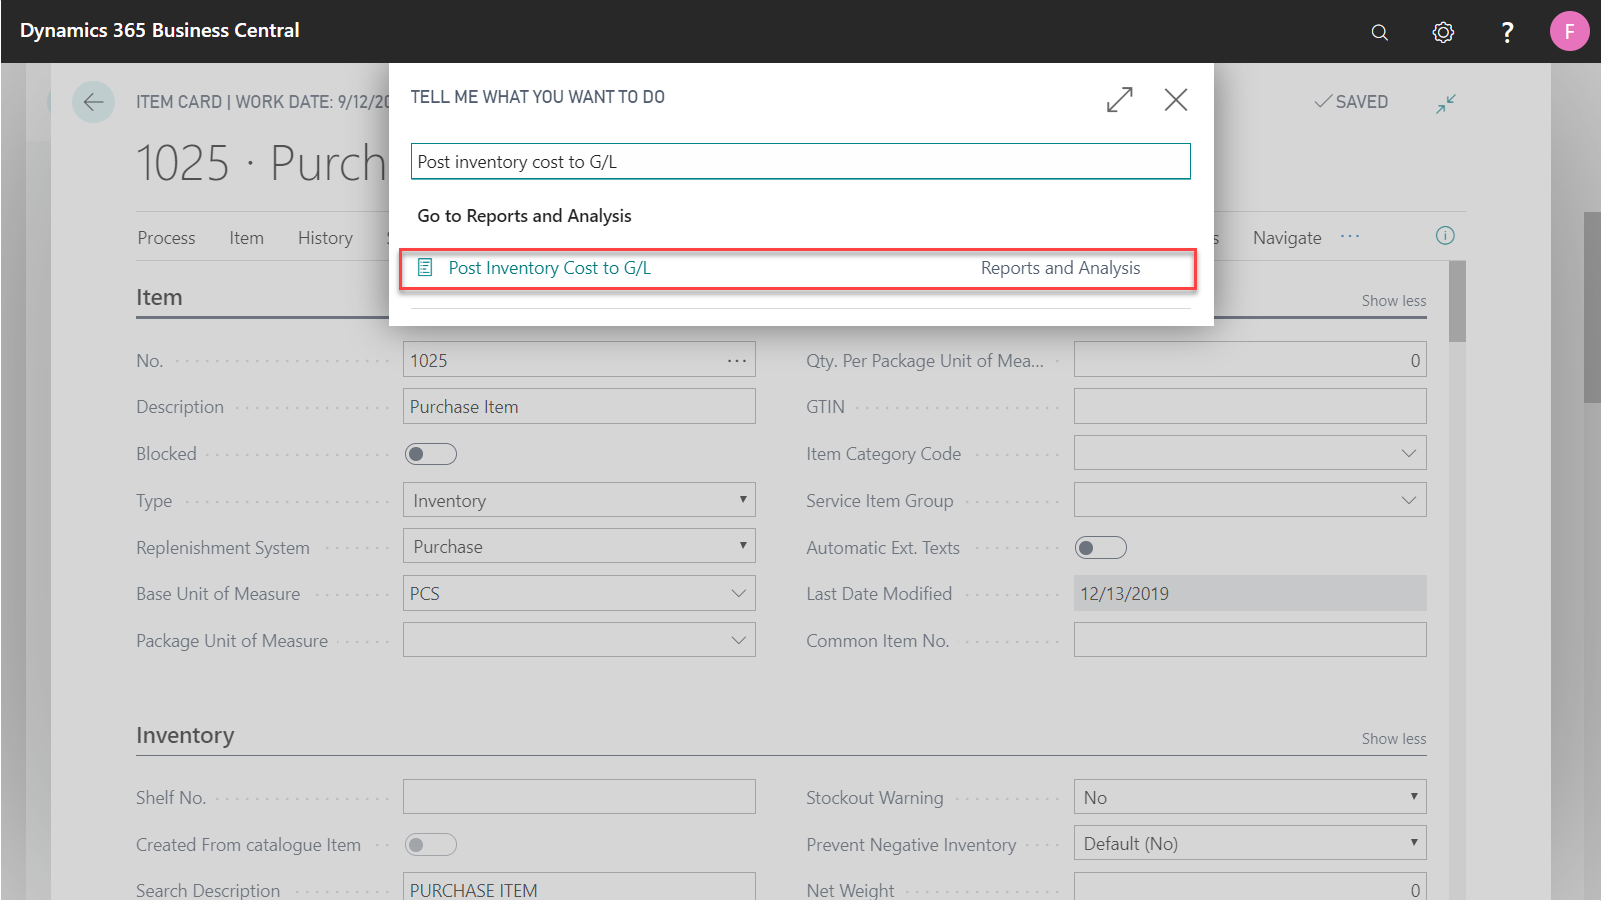The height and width of the screenshot is (901, 1601).
Task: Click Show less in the Item section
Action: coord(1393,301)
